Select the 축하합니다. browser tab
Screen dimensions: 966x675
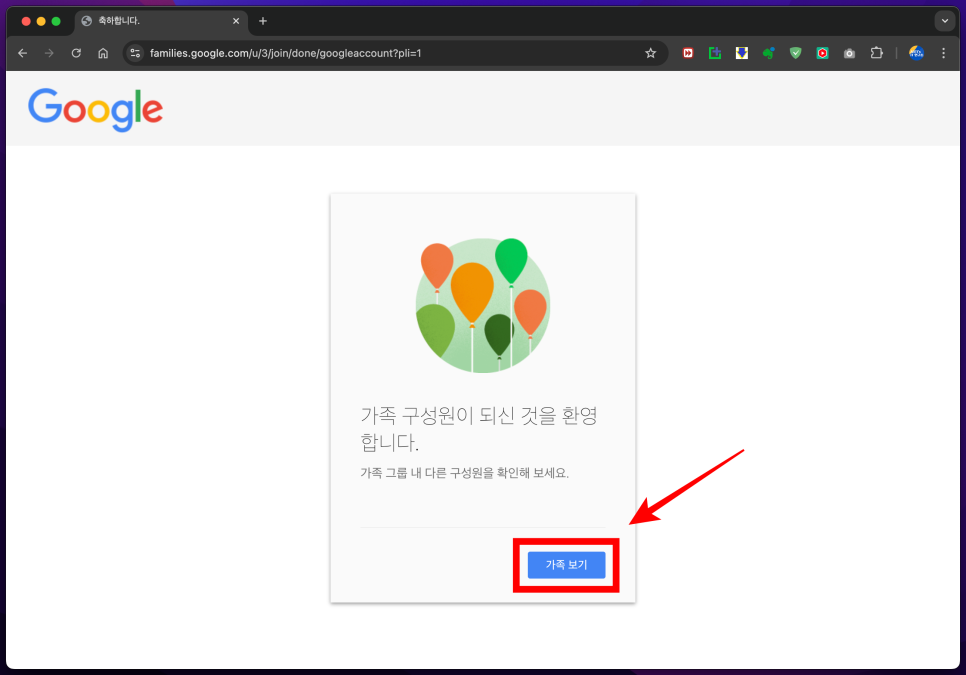[x=161, y=21]
